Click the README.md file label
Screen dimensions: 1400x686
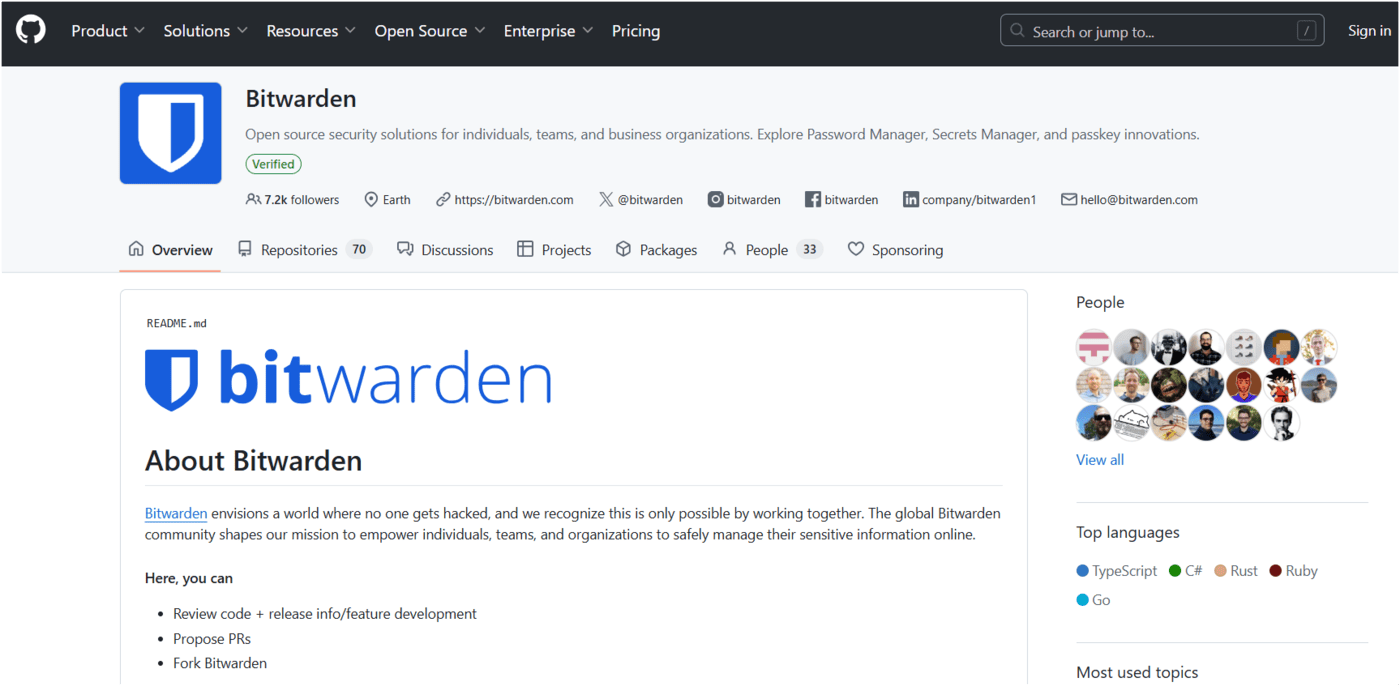point(177,323)
